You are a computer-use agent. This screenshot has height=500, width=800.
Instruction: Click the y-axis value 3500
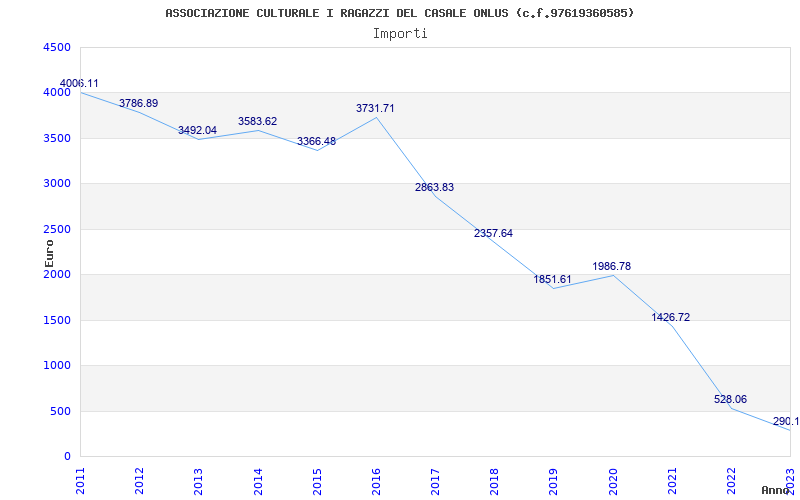pos(57,138)
